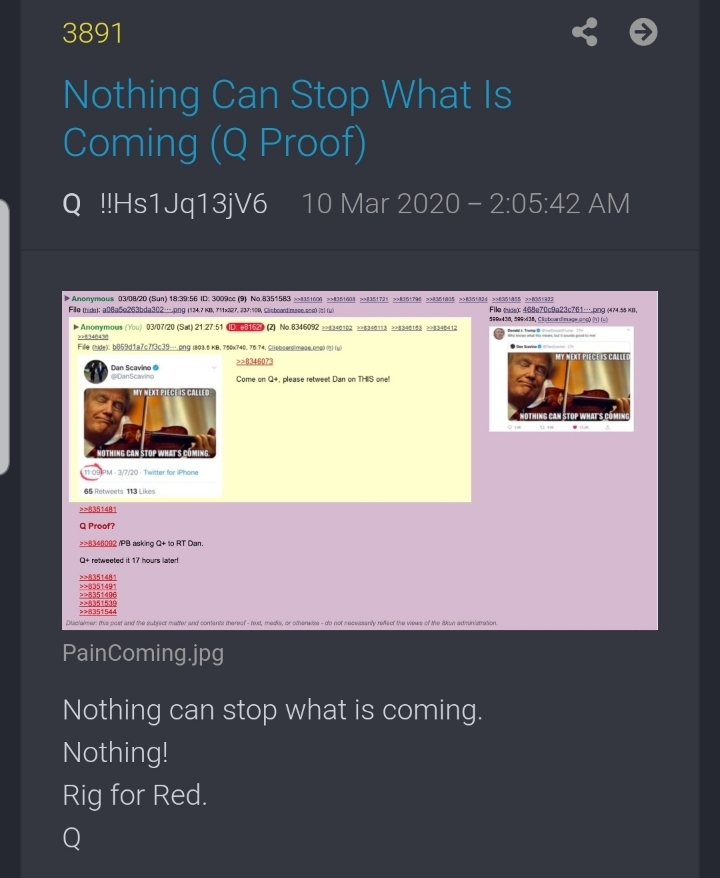Screen dimensions: 720x878
Task: Open the PainComing.jpg filename
Action: 143,653
